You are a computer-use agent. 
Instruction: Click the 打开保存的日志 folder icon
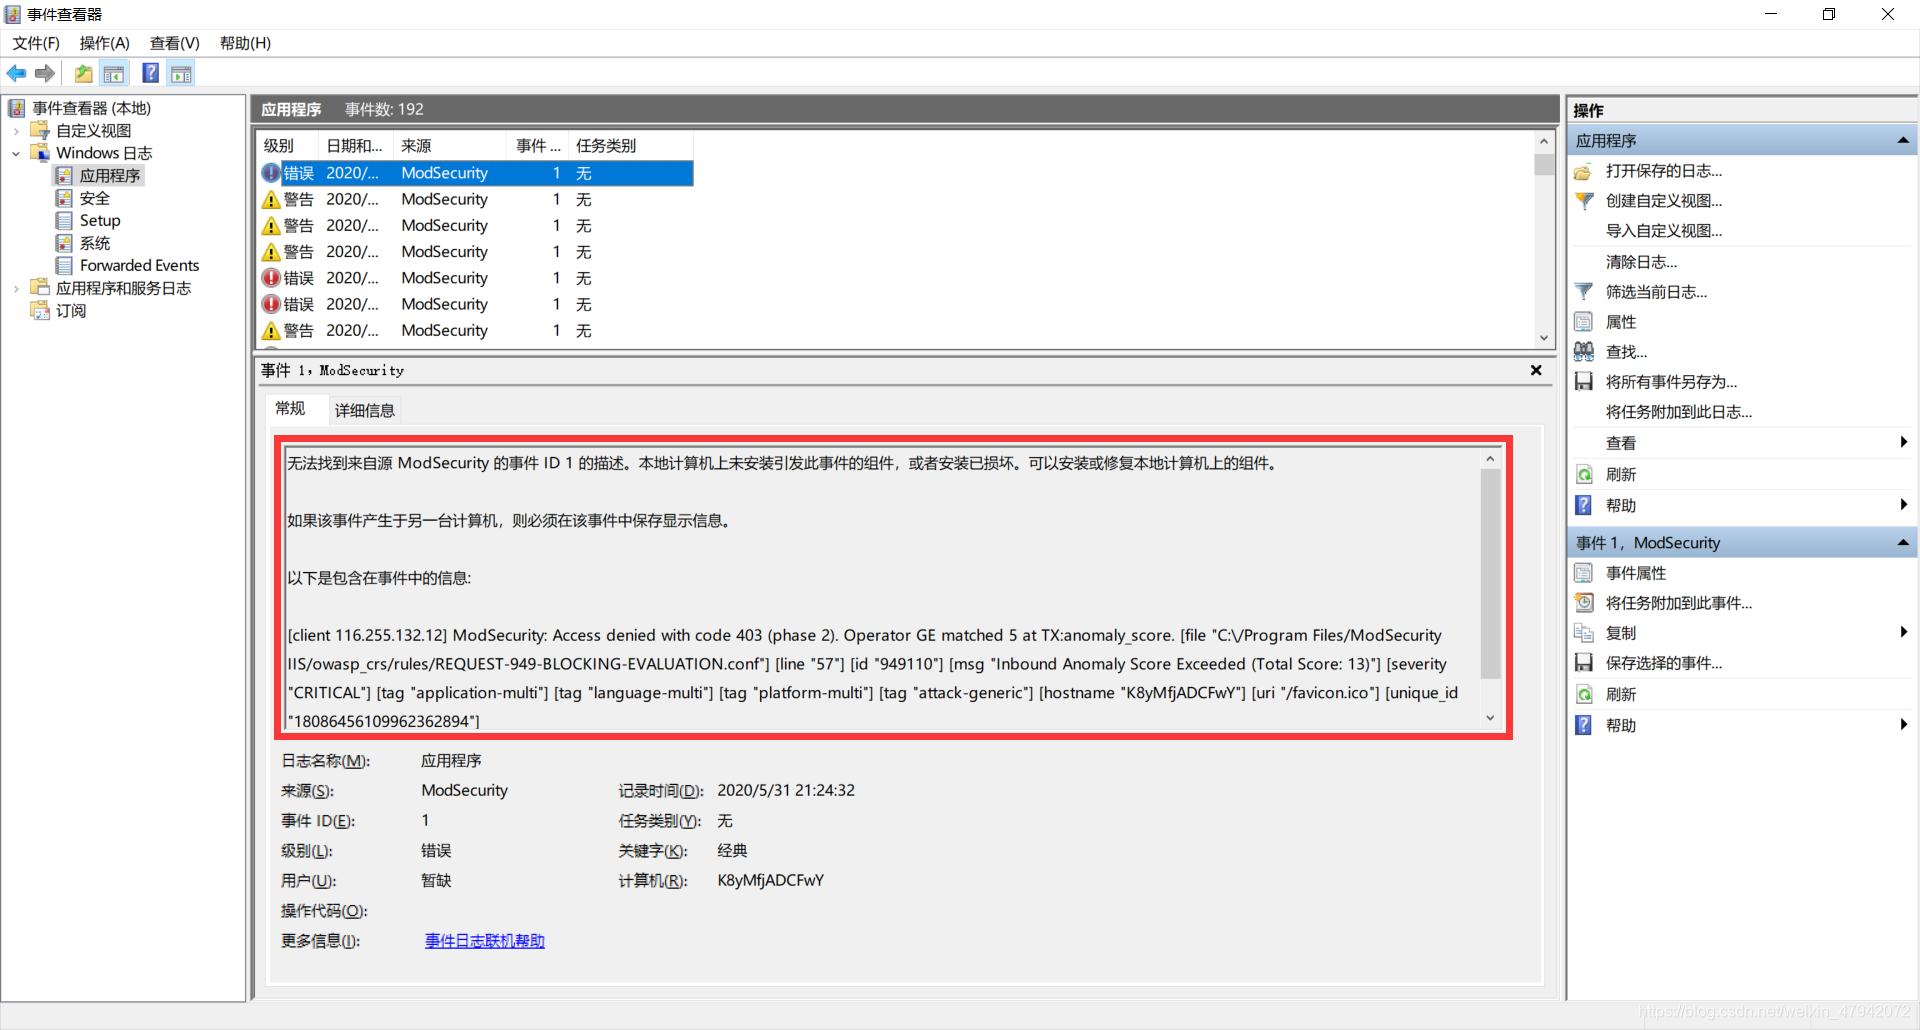click(1584, 171)
